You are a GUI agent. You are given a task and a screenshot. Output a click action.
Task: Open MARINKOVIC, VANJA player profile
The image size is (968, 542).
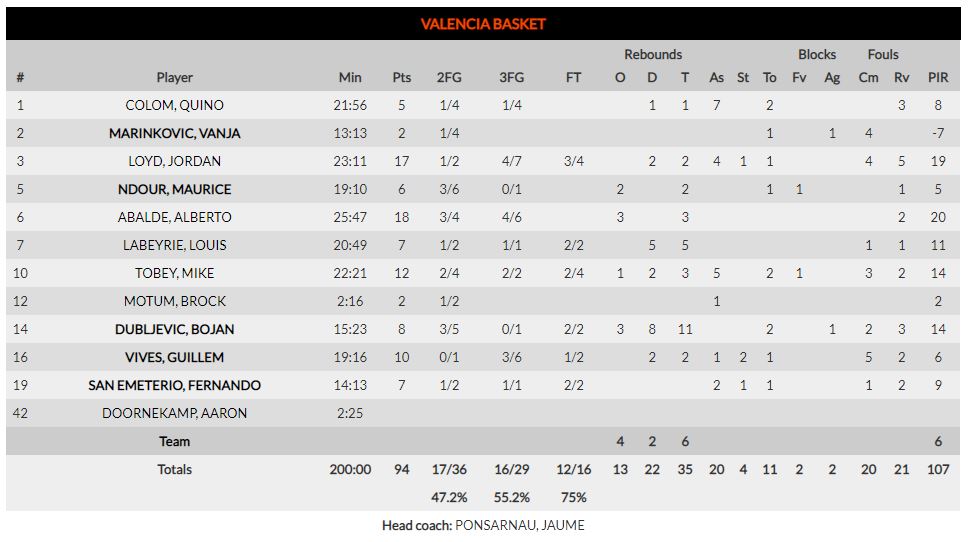pos(175,133)
